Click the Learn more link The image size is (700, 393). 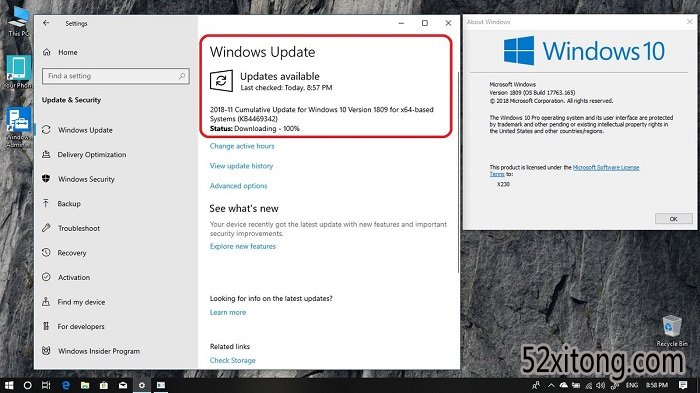pyautogui.click(x=228, y=313)
